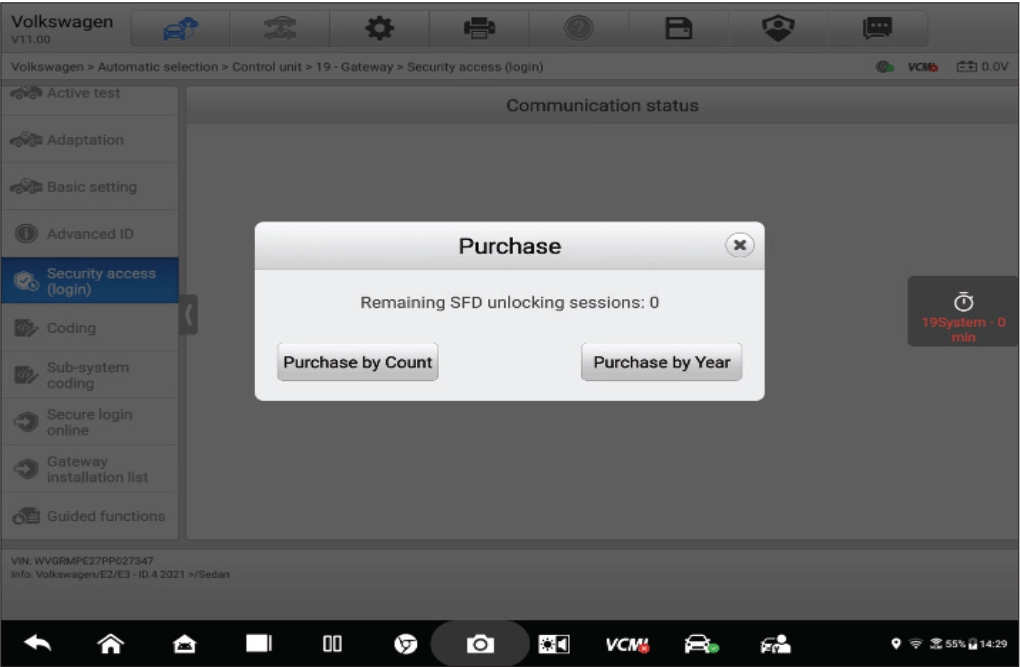Open vehicle diagnostics car icon bottom bar
1020x667 pixels.
tap(701, 644)
